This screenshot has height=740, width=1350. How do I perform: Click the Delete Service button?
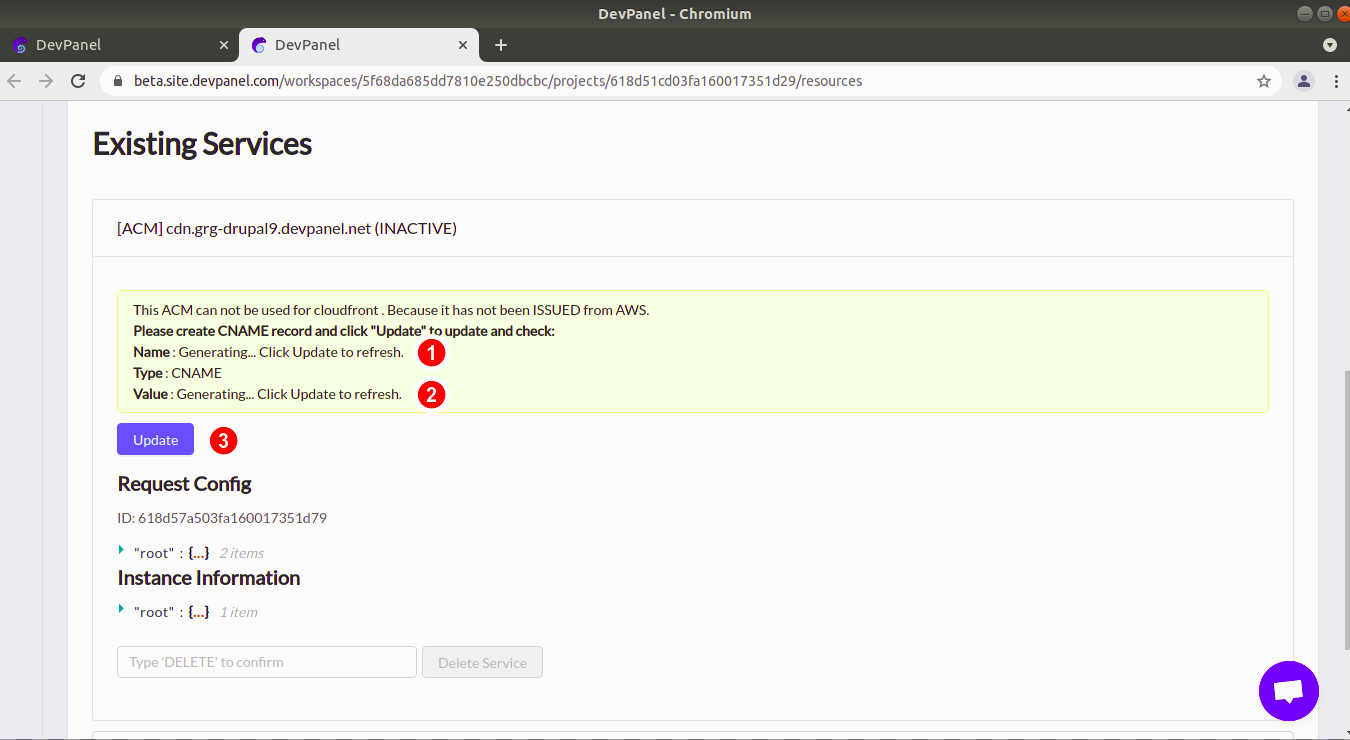pyautogui.click(x=482, y=662)
